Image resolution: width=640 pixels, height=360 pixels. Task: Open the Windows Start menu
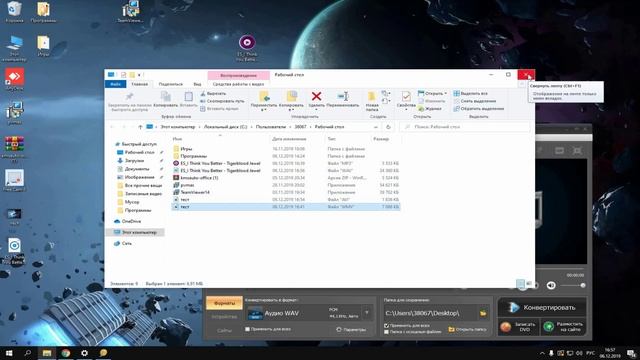click(9, 353)
